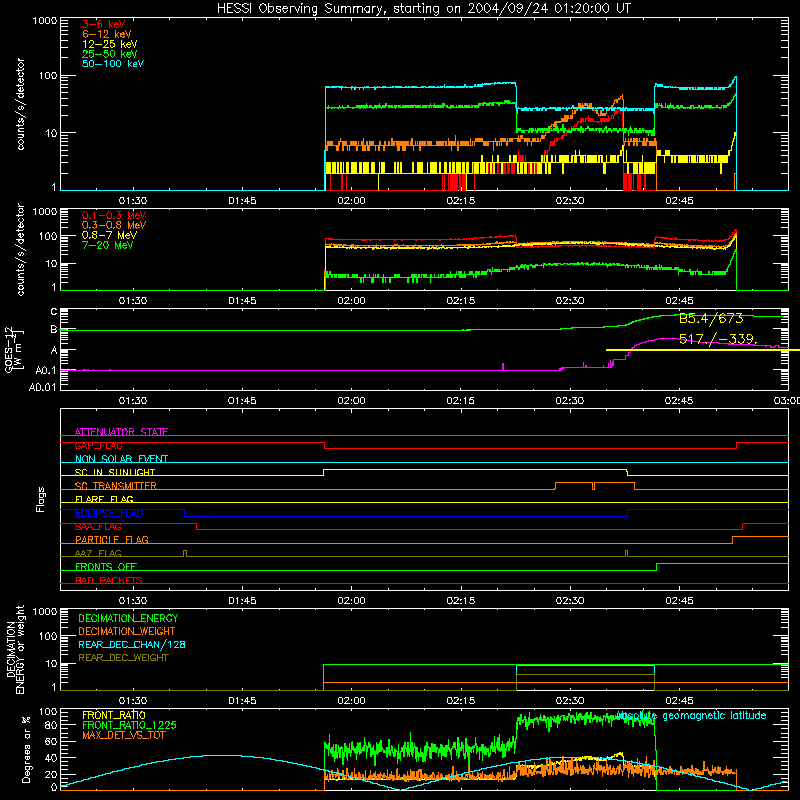Click the NON_SOLAR_EVENT flag label

pos(121,459)
